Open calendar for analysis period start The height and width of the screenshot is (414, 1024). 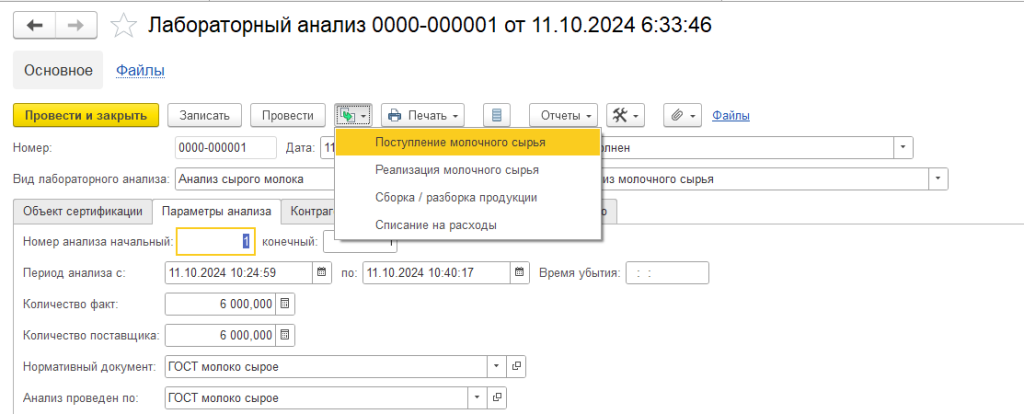tap(321, 272)
